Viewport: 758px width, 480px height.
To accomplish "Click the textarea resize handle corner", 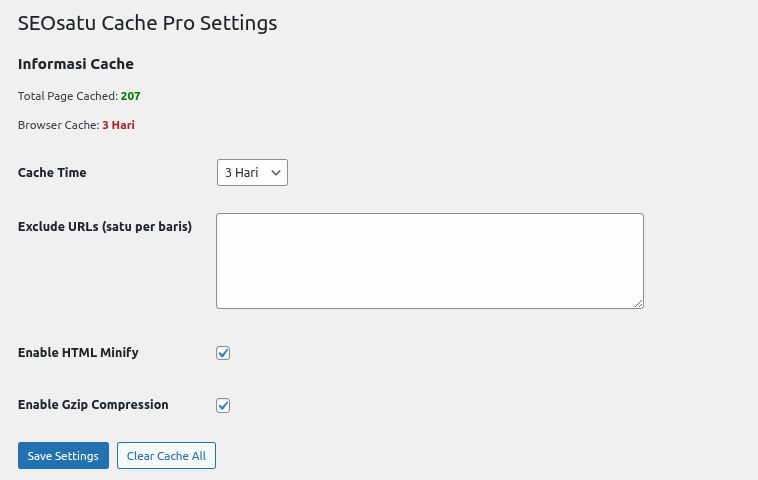I will pyautogui.click(x=637, y=302).
